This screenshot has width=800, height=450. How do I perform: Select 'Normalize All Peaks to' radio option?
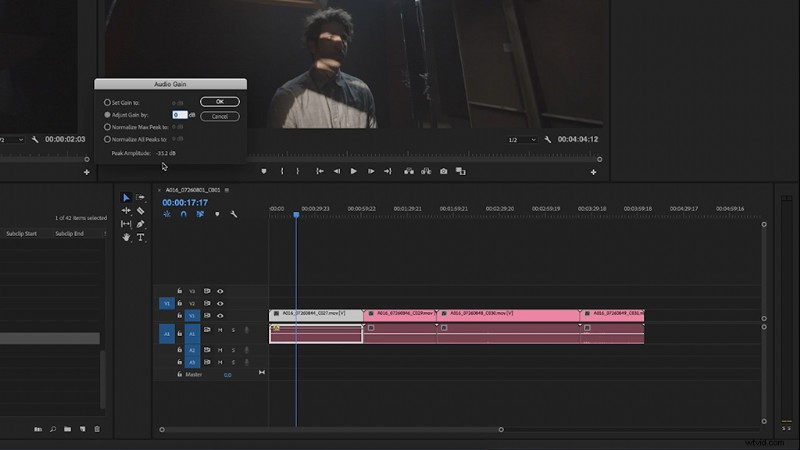click(x=107, y=139)
